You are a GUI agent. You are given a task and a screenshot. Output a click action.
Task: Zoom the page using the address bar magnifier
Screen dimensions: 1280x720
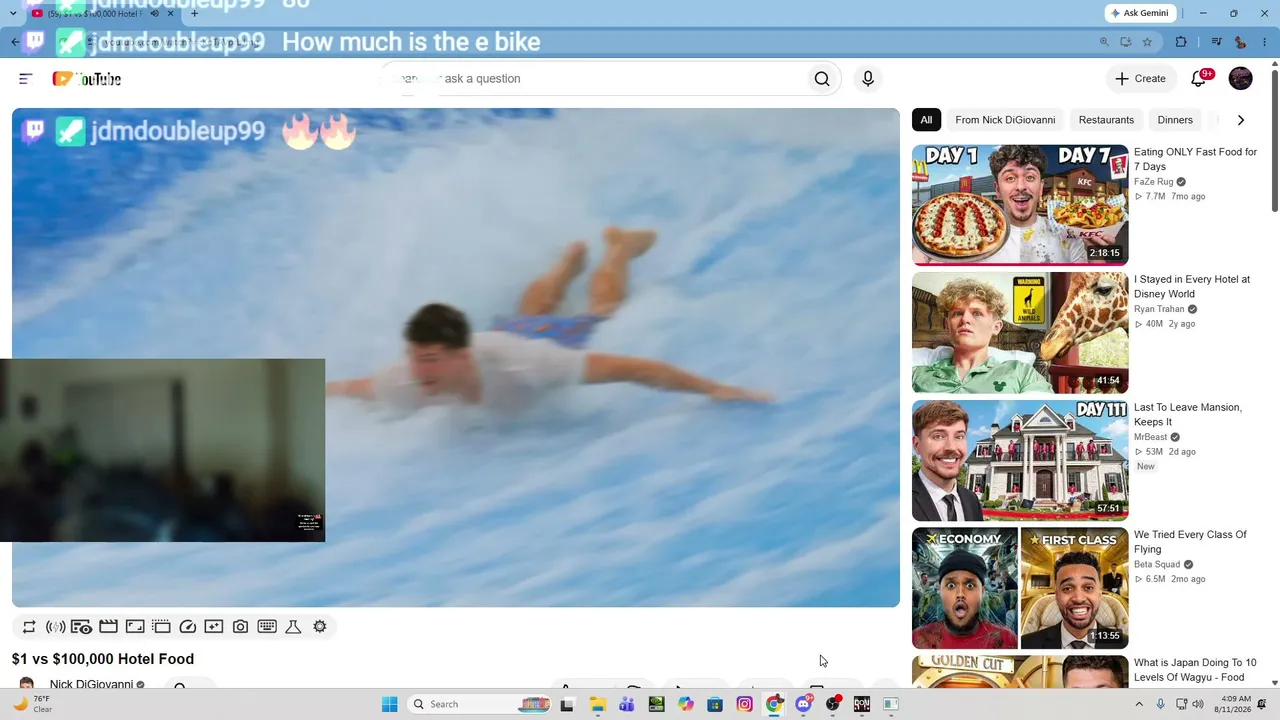1104,42
